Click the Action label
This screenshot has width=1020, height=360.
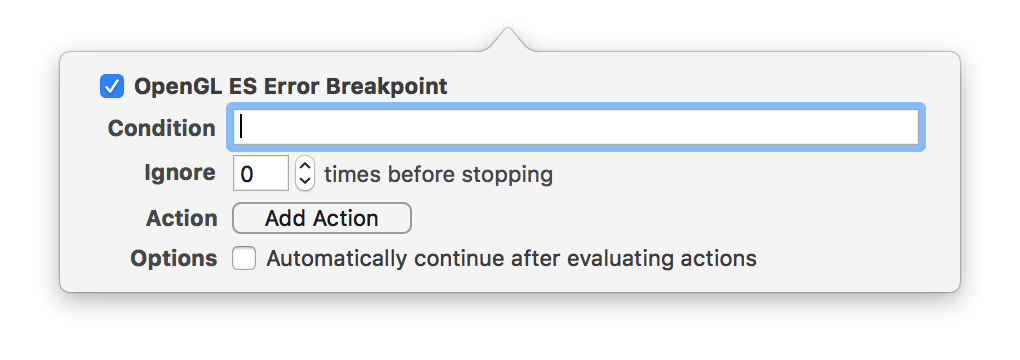click(x=181, y=218)
